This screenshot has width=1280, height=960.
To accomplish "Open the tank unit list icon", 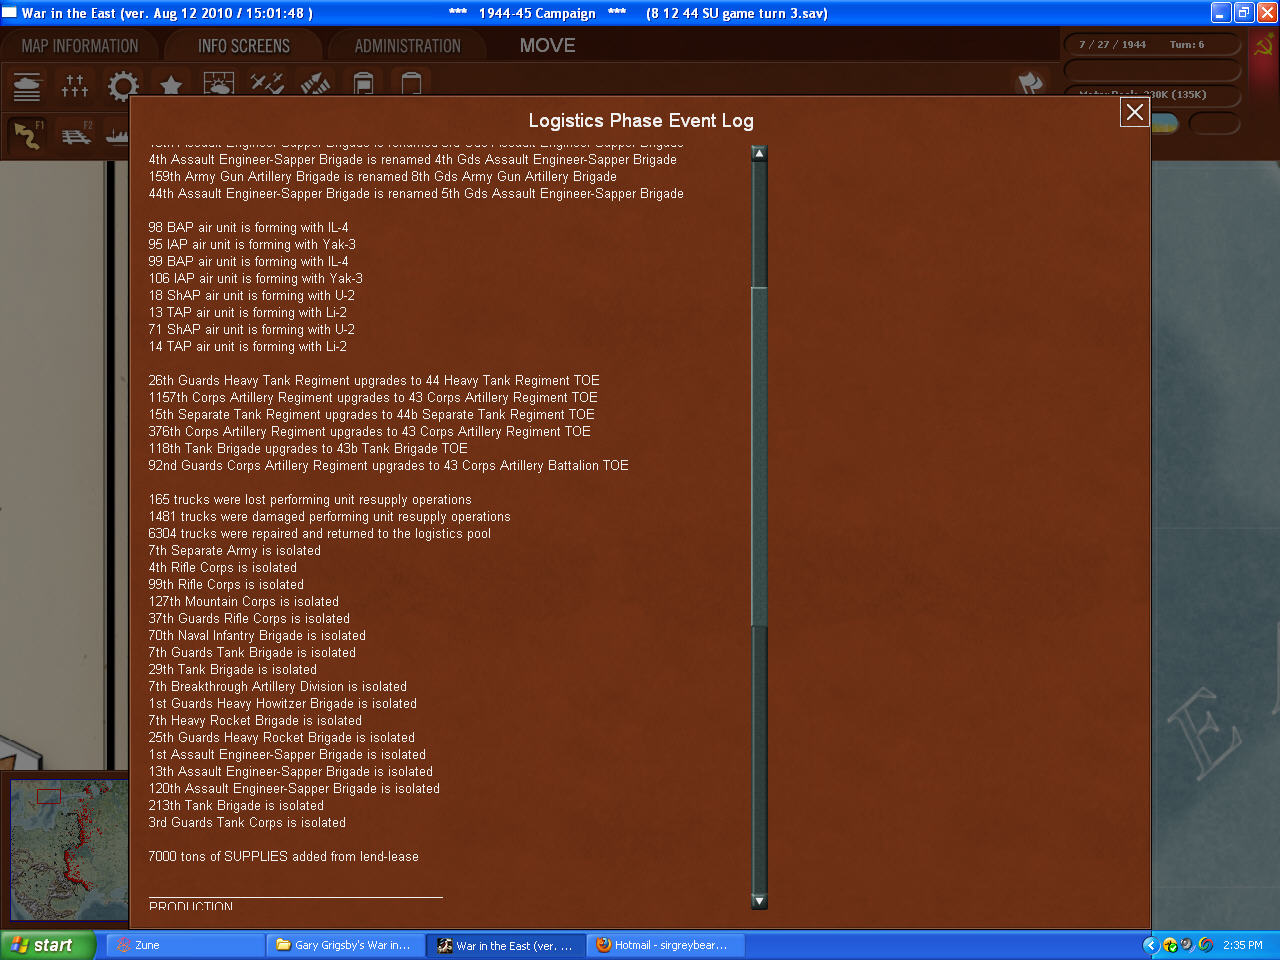I will 27,85.
